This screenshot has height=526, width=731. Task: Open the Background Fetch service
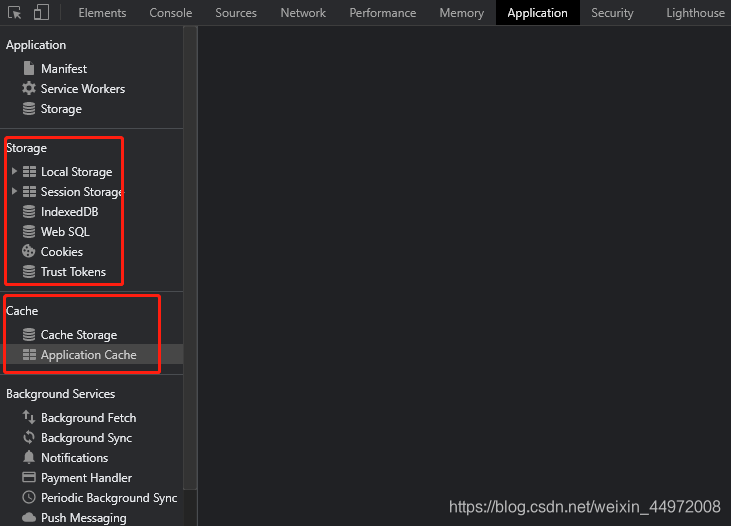click(x=89, y=418)
